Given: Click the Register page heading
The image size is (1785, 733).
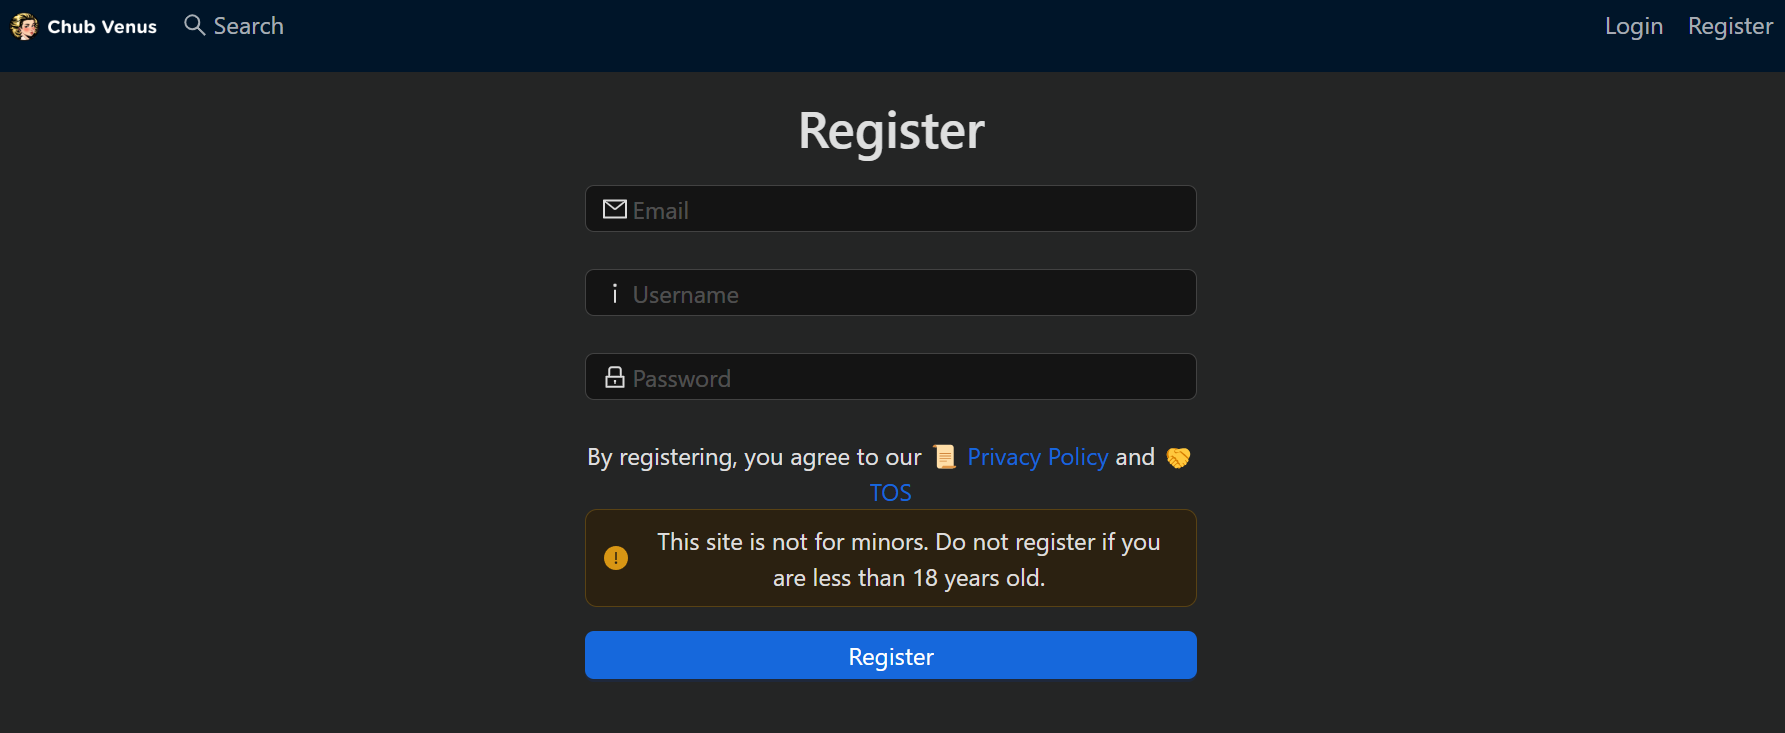Looking at the screenshot, I should 890,130.
